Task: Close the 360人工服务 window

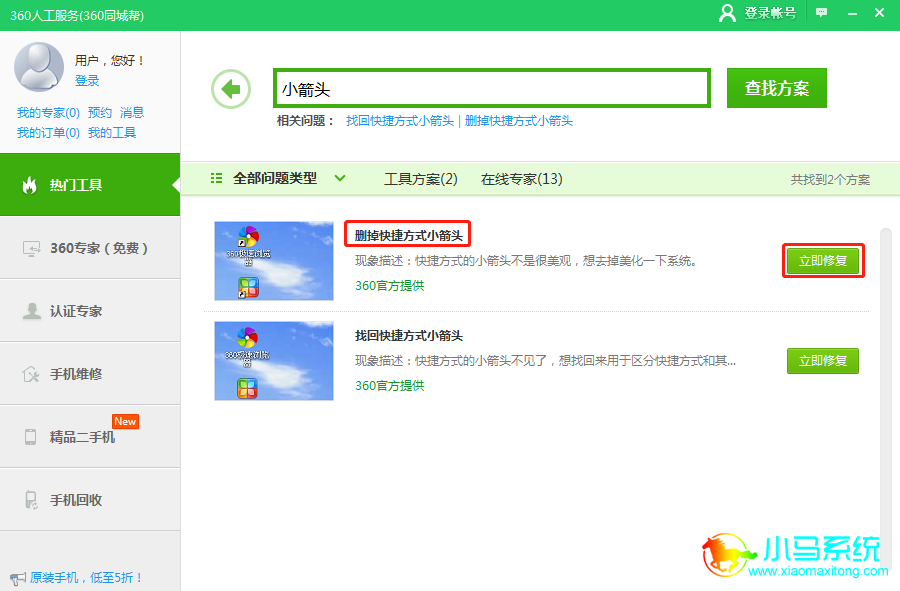Action: click(879, 12)
